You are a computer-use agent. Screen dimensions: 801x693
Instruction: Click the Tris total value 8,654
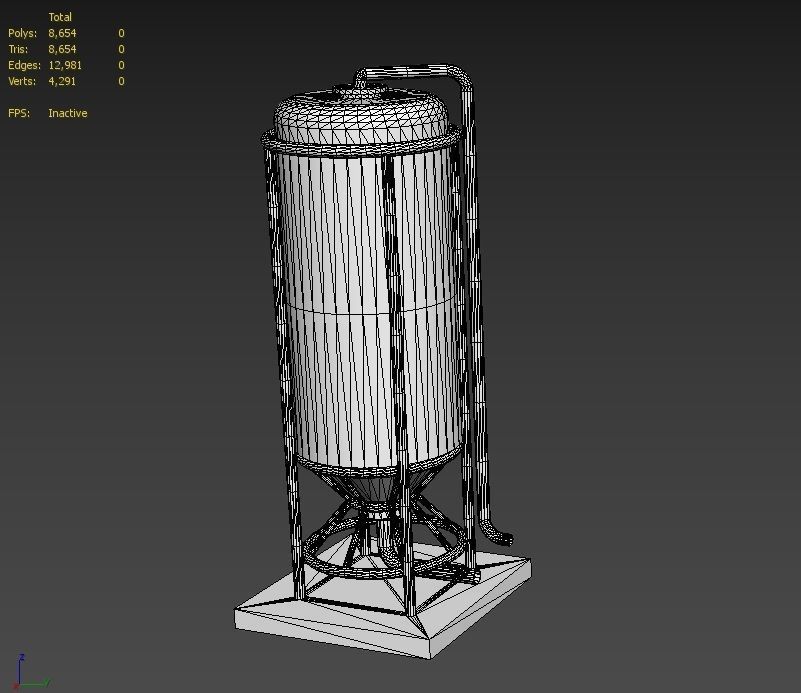(x=62, y=49)
